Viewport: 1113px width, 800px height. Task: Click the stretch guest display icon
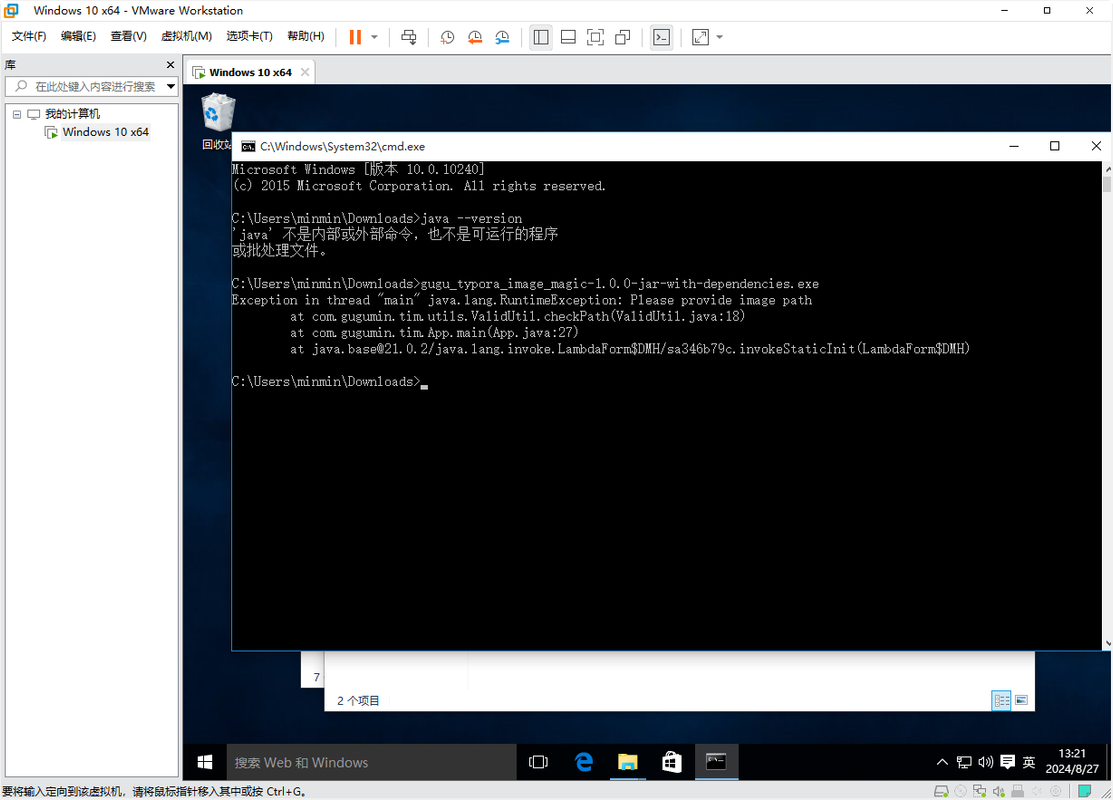point(701,37)
